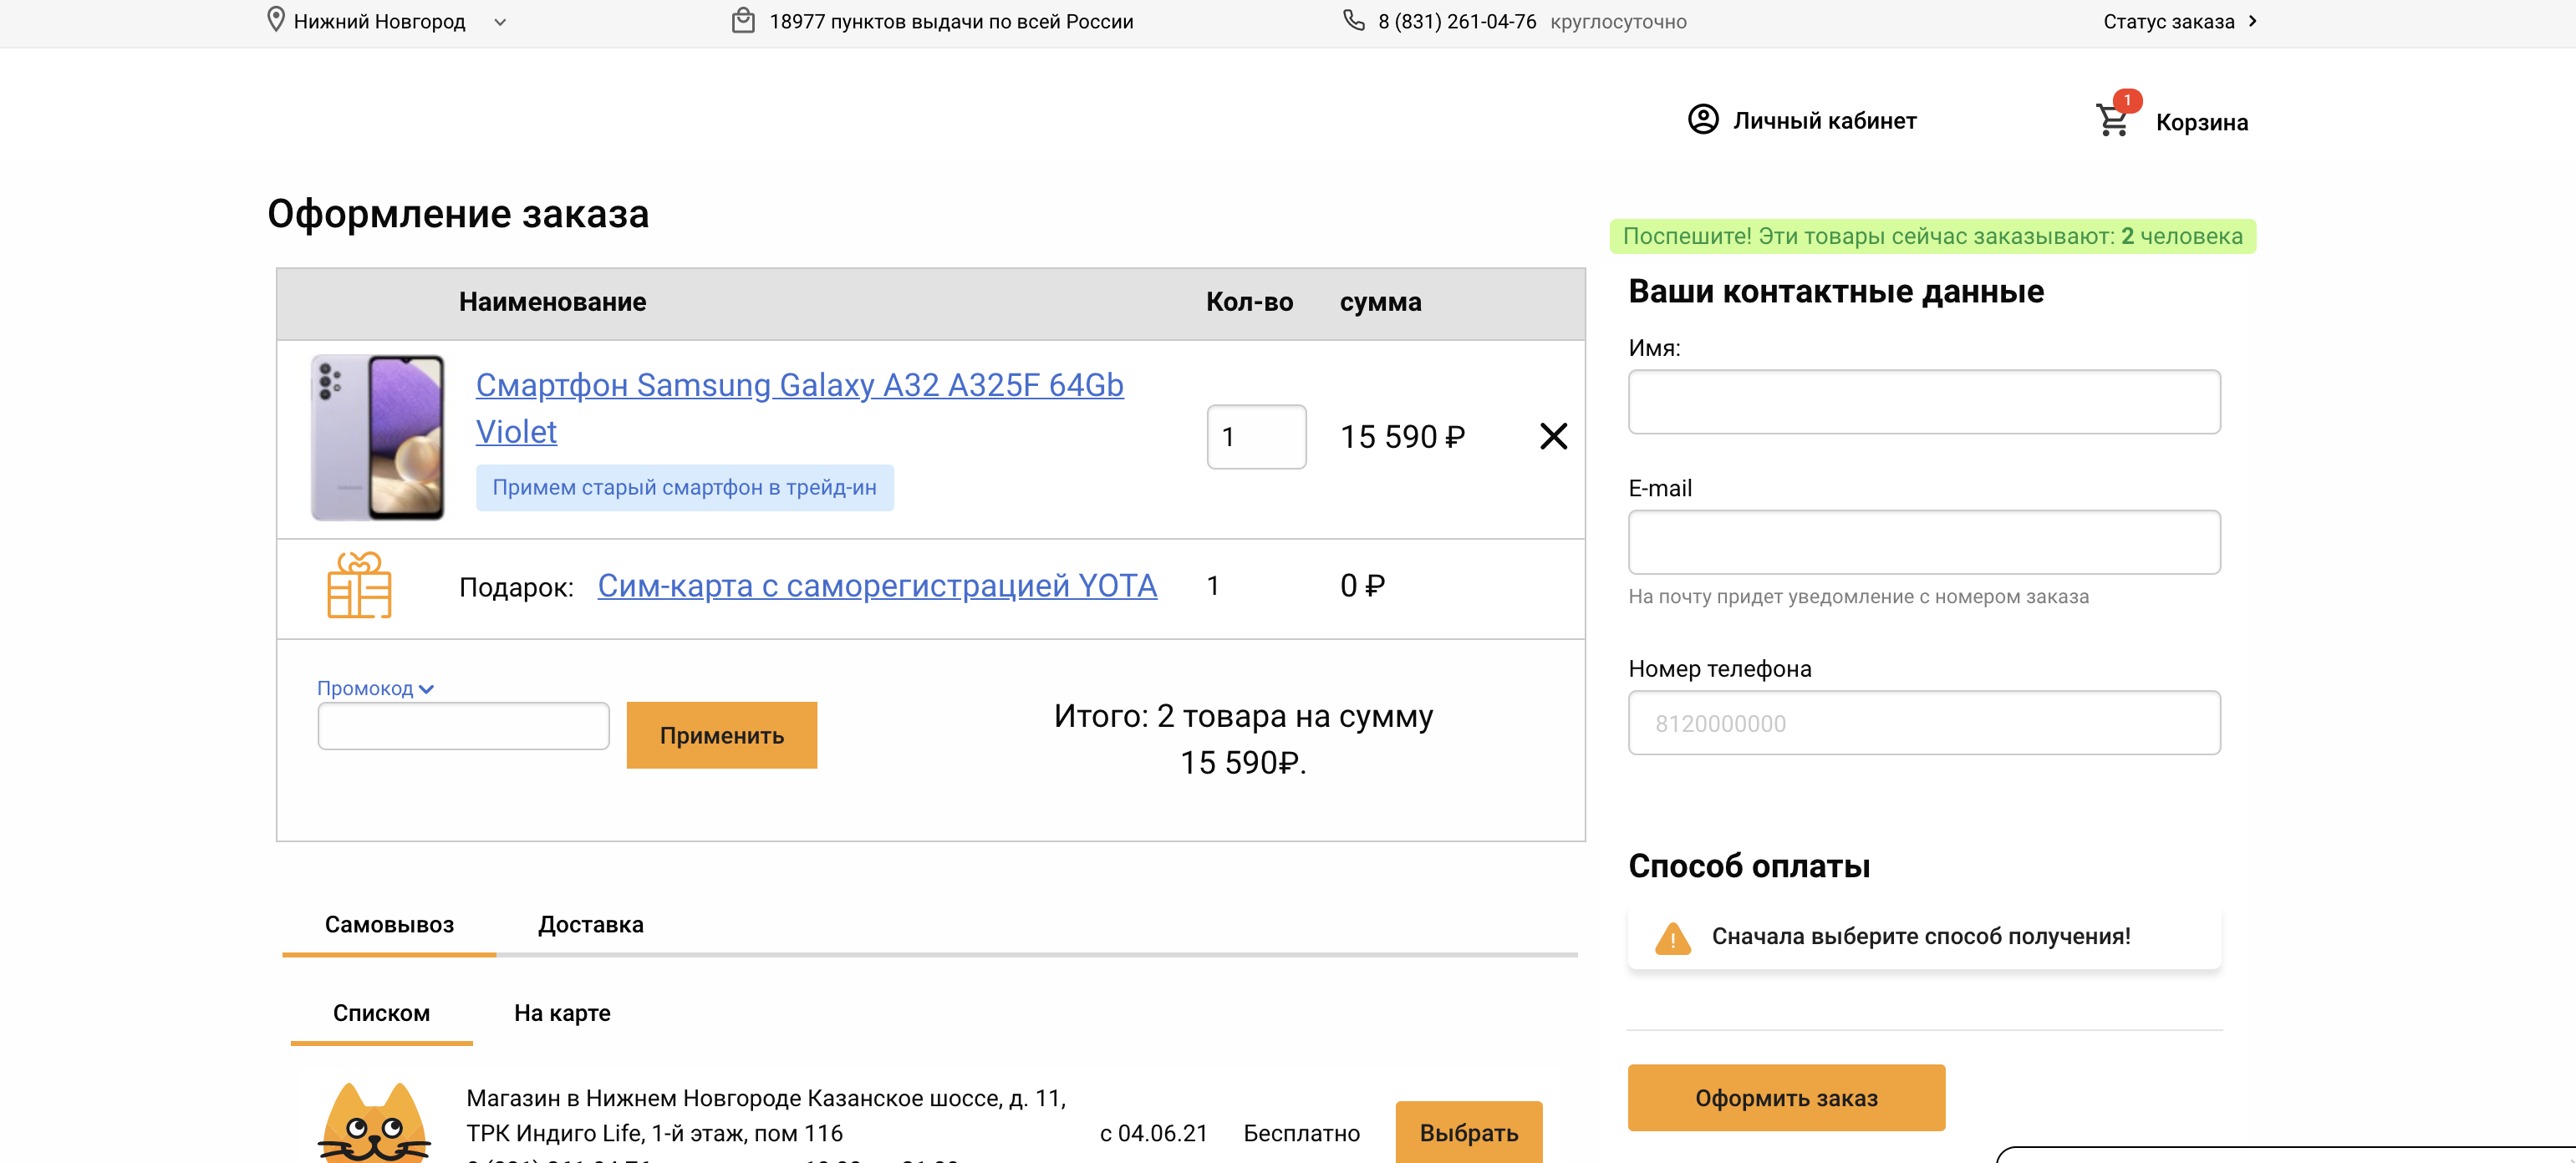Click the orange cat store logo
The width and height of the screenshot is (2576, 1163).
tap(375, 1121)
